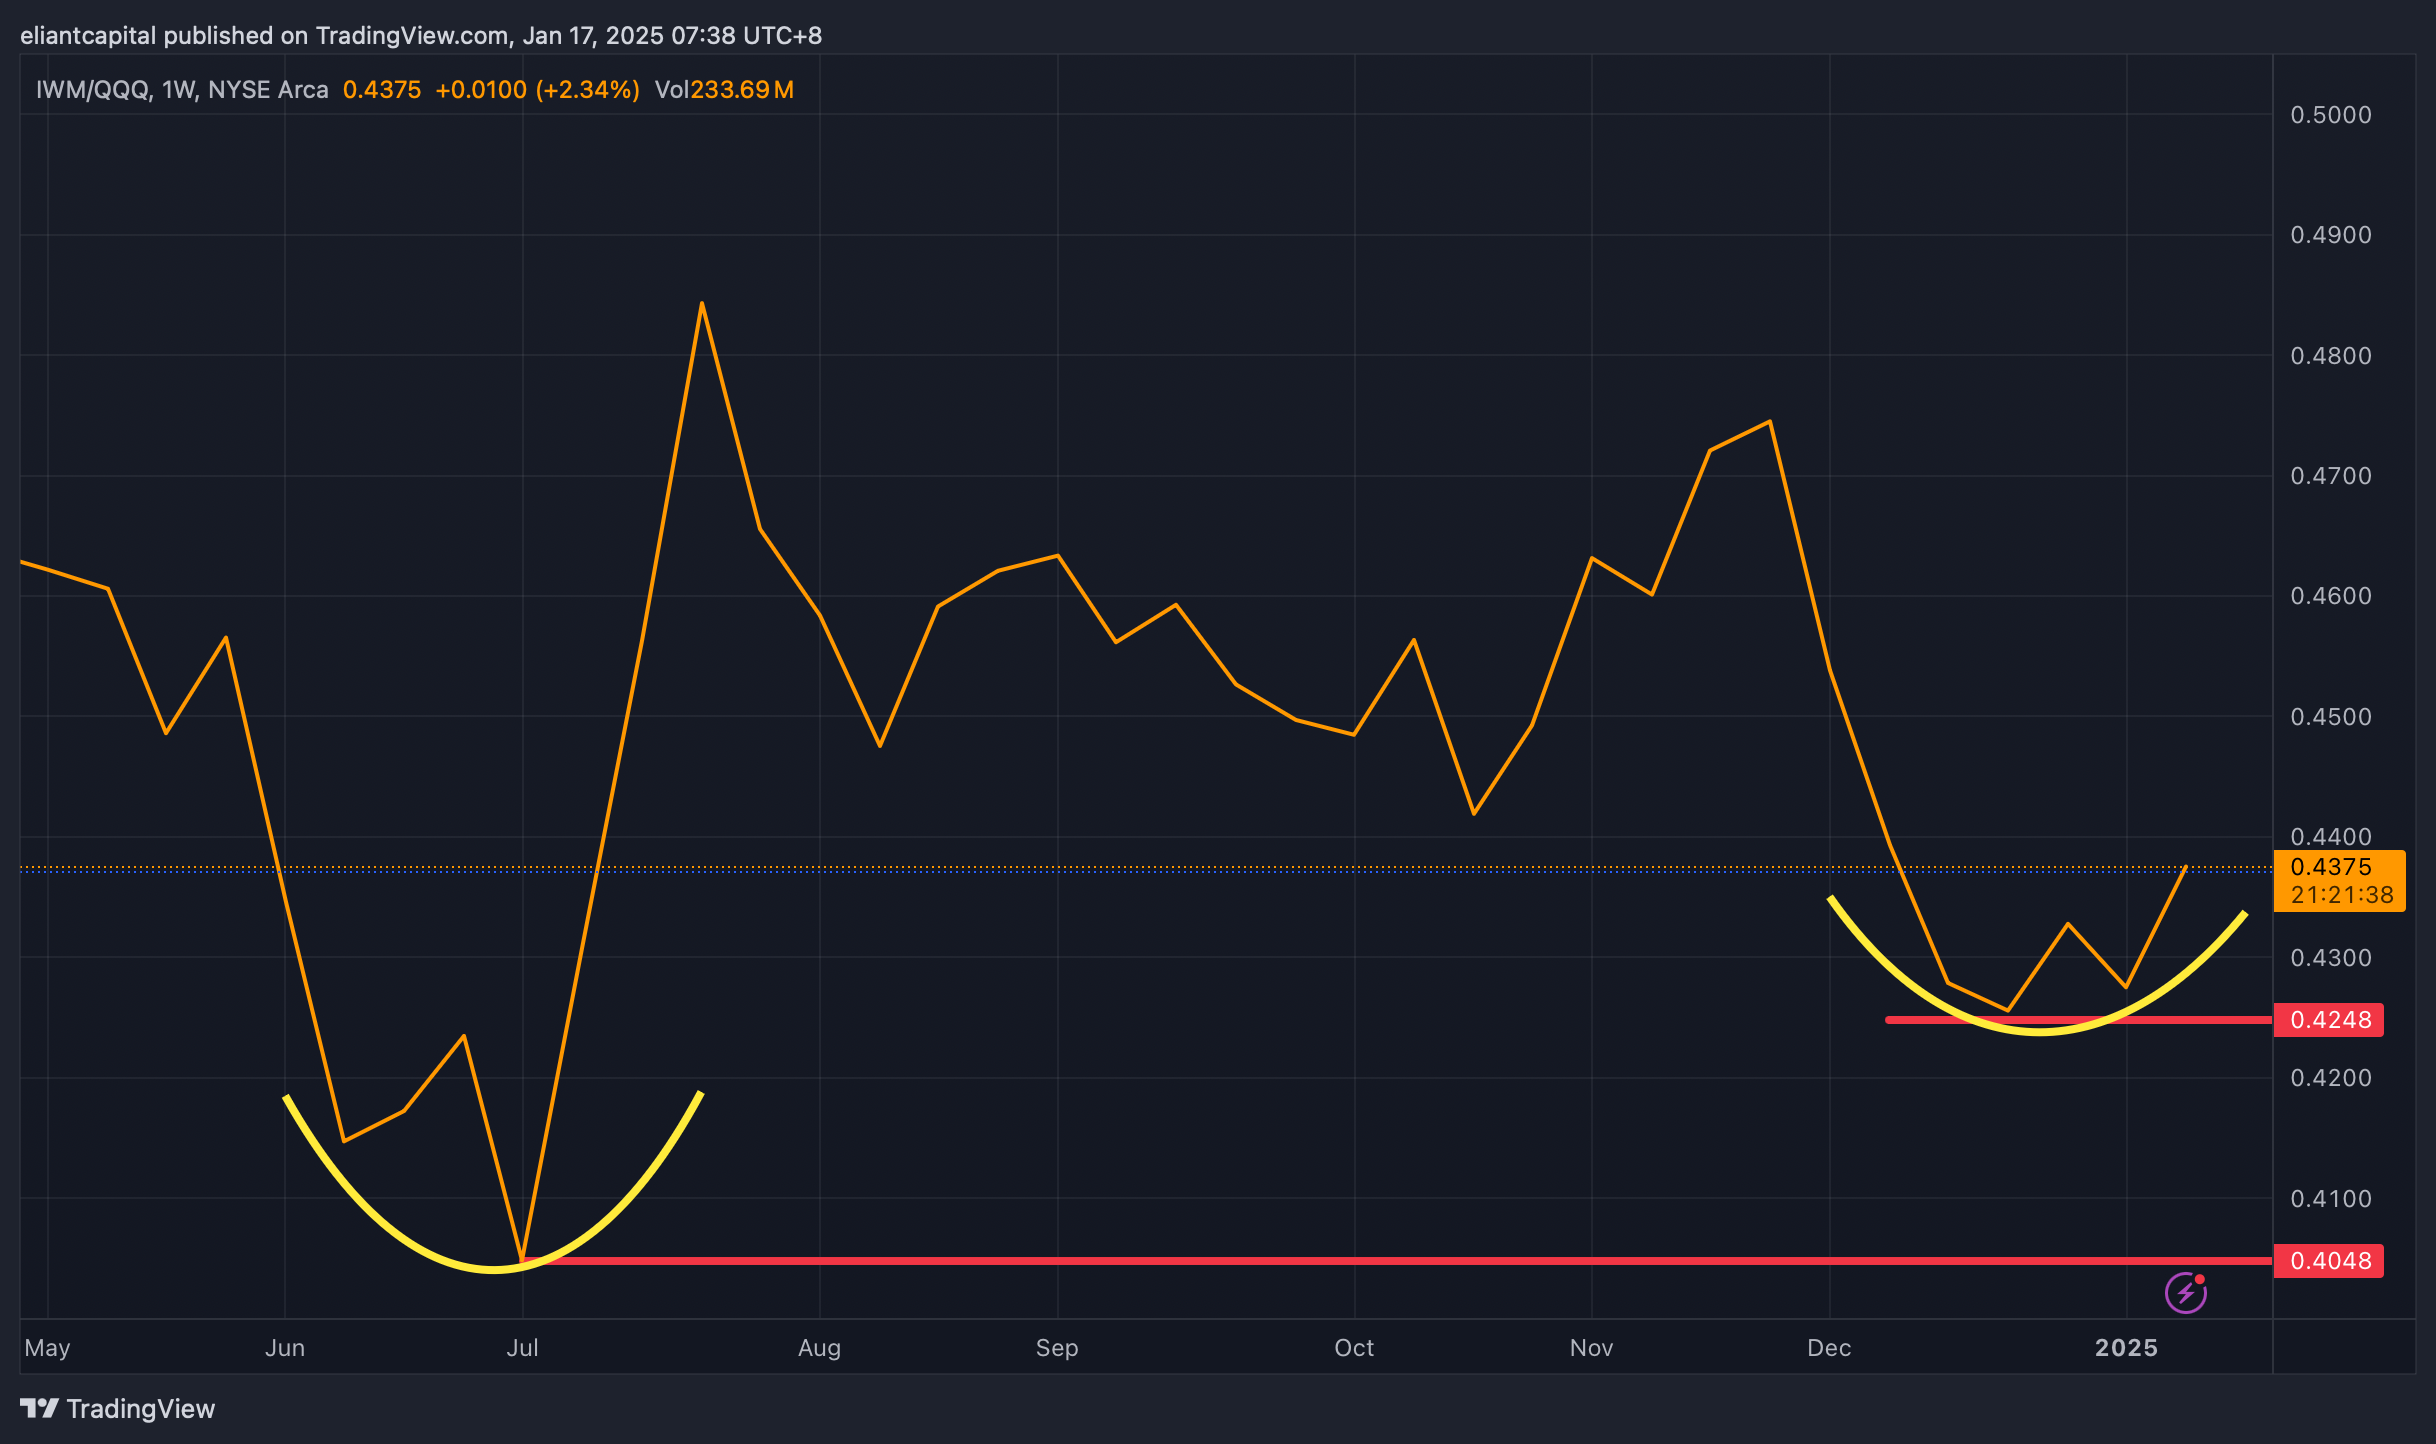Click the 1W timeframe text
The height and width of the screenshot is (1444, 2436).
coord(178,90)
